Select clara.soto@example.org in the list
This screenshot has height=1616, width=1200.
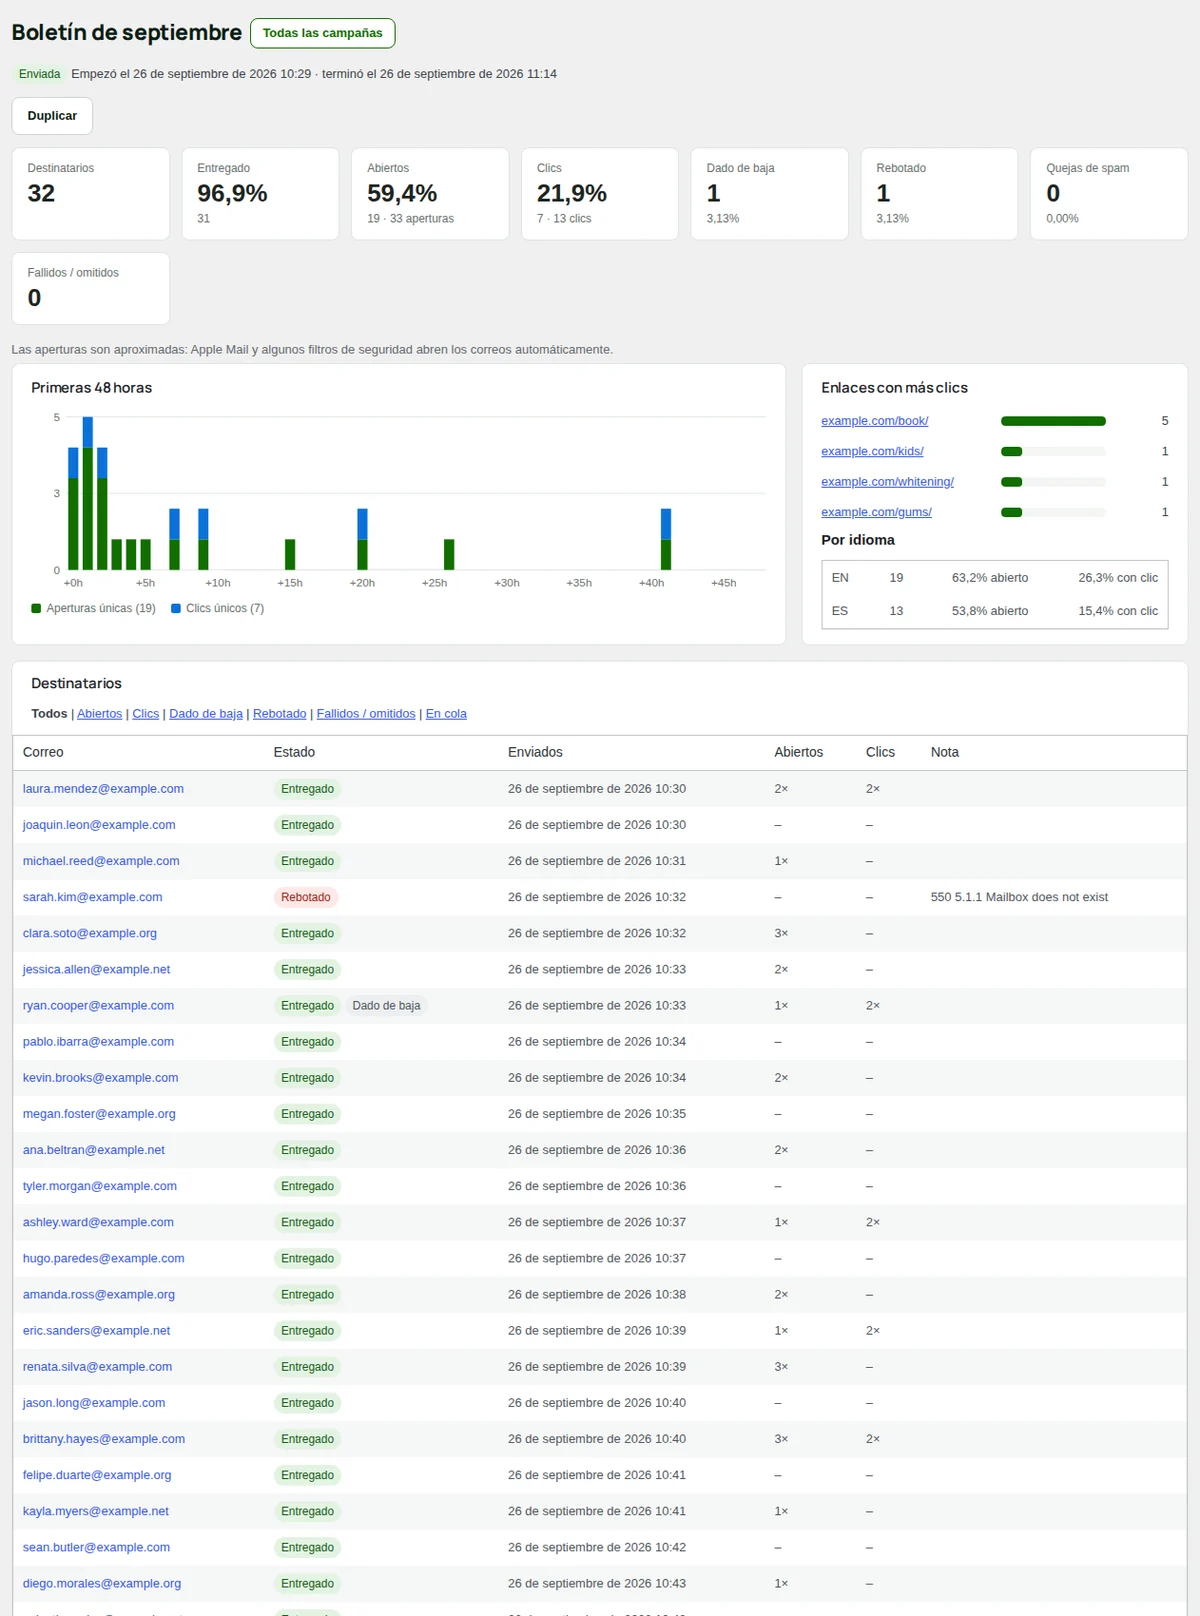coord(90,933)
